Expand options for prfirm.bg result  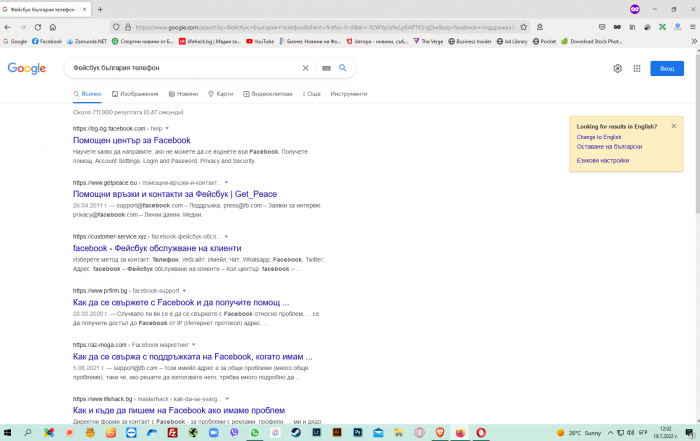(184, 291)
